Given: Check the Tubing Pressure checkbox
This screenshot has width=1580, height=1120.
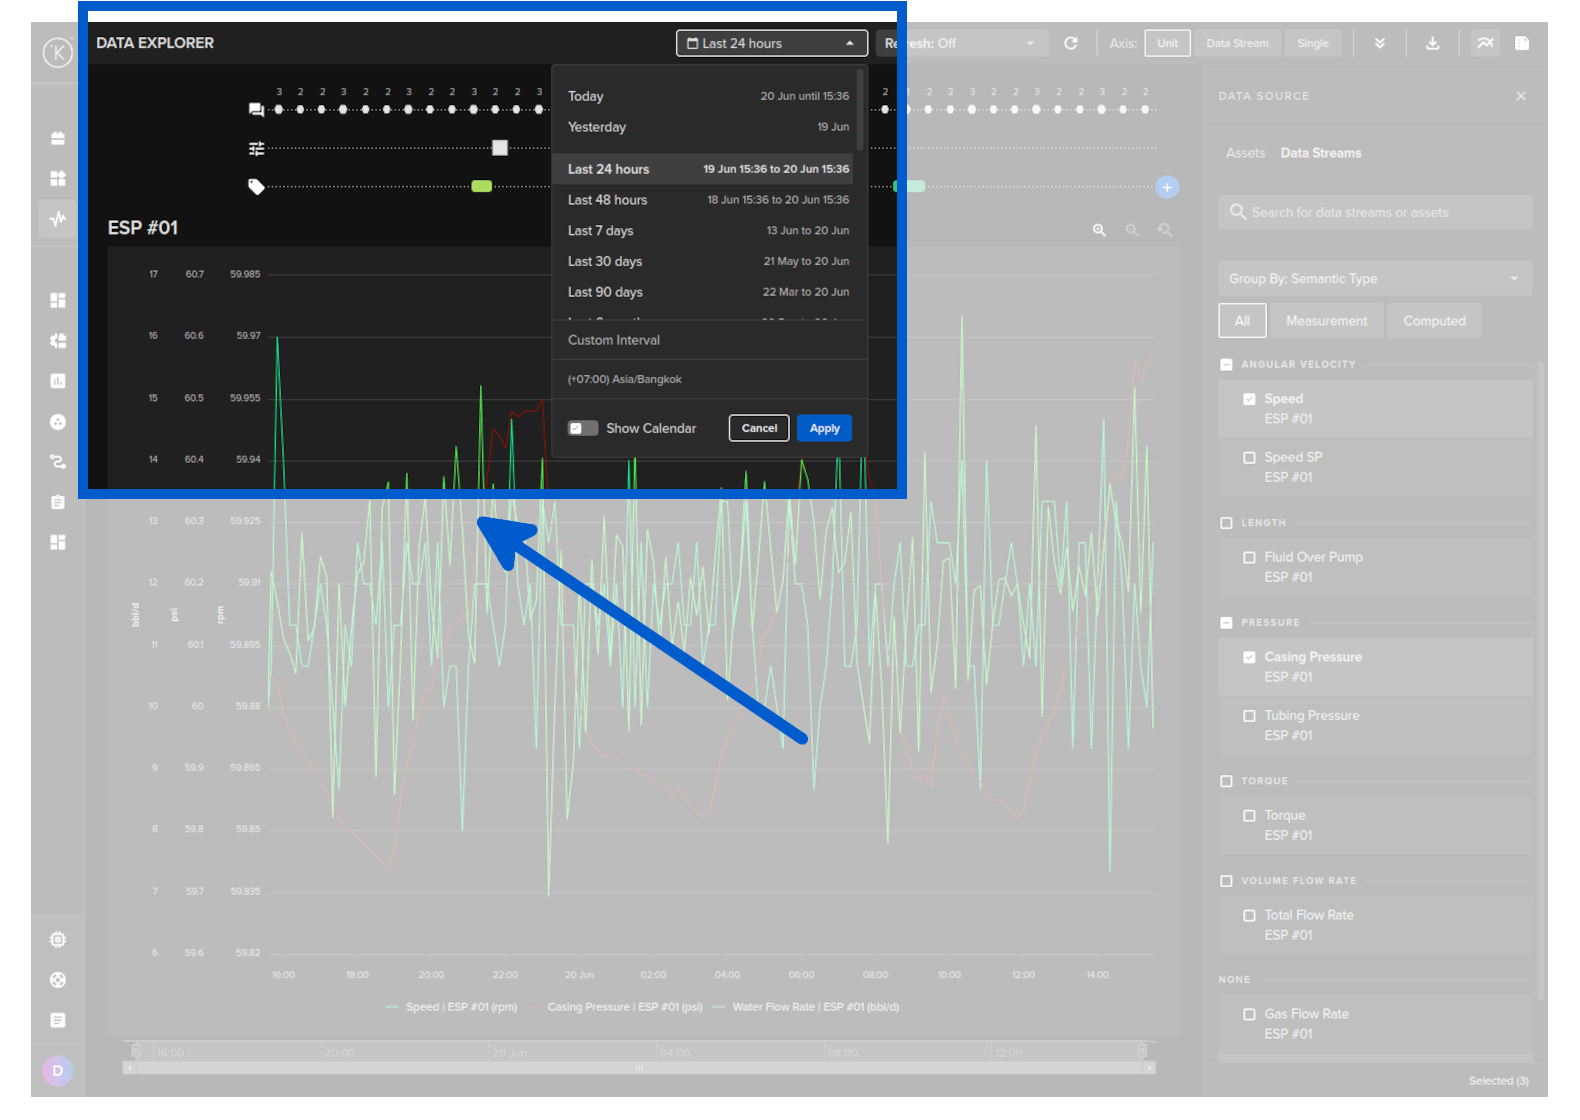Looking at the screenshot, I should click(x=1249, y=716).
